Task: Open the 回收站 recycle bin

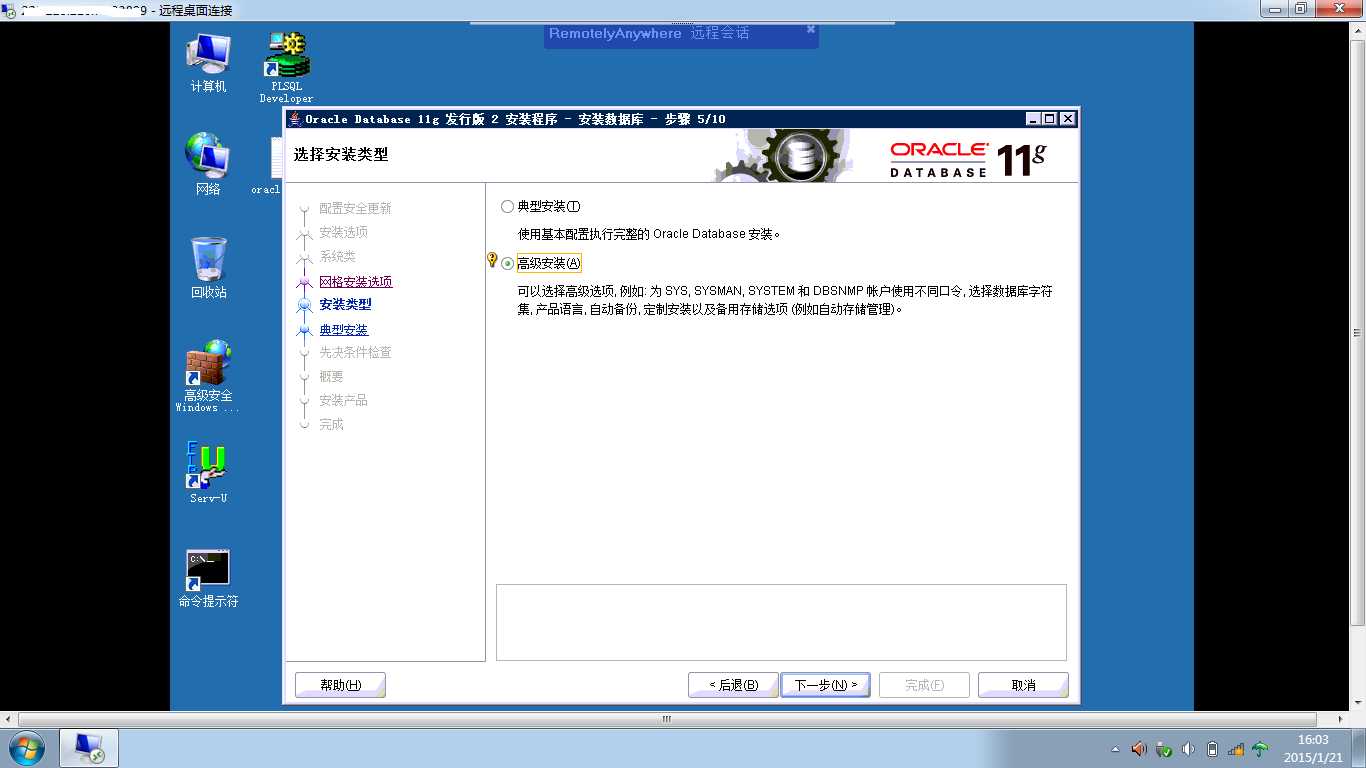Action: (x=208, y=267)
